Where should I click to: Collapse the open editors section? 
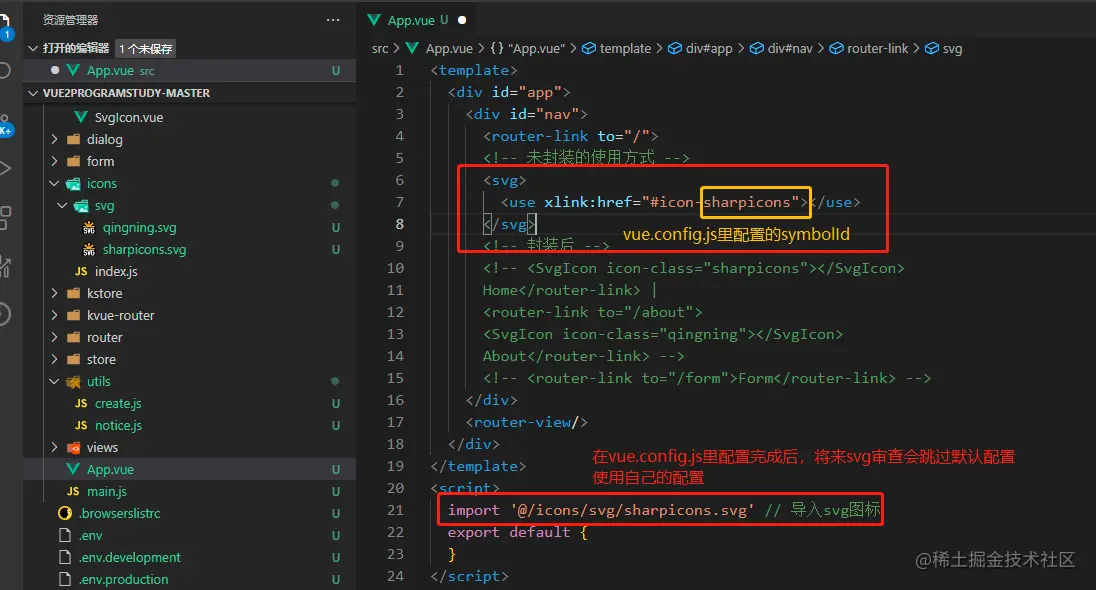click(33, 48)
